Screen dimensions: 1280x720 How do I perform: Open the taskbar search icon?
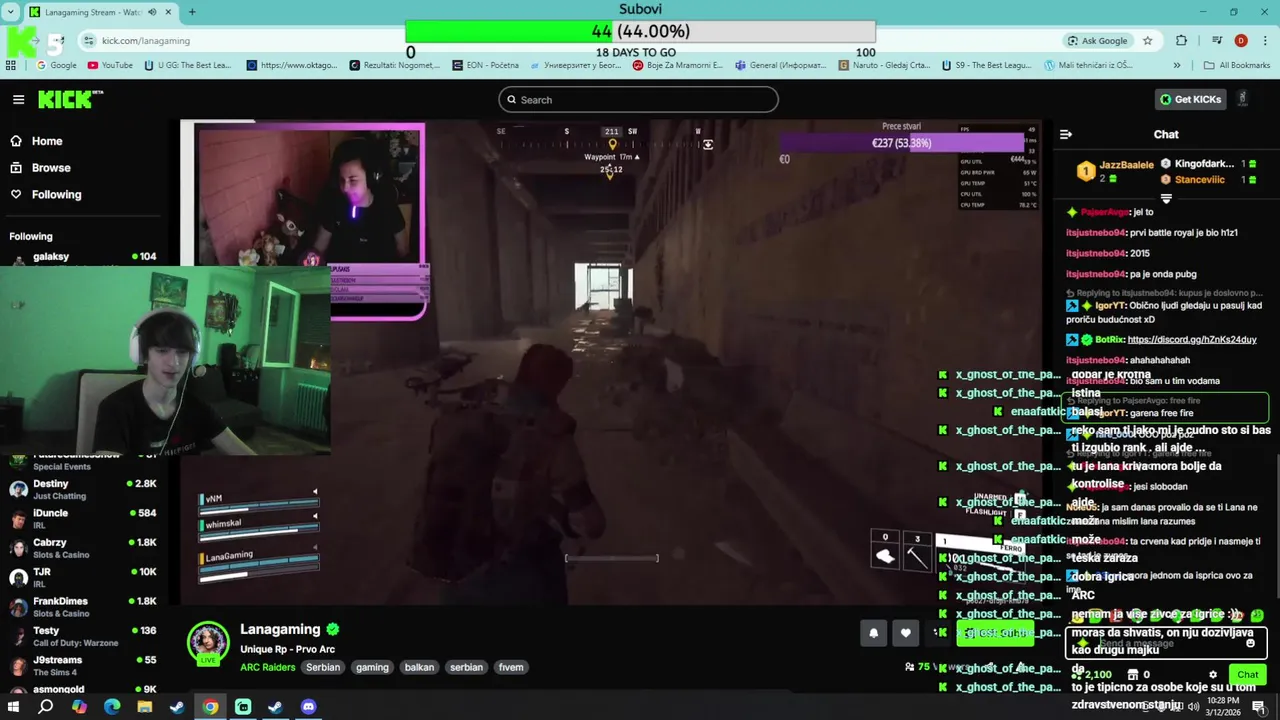click(x=45, y=707)
